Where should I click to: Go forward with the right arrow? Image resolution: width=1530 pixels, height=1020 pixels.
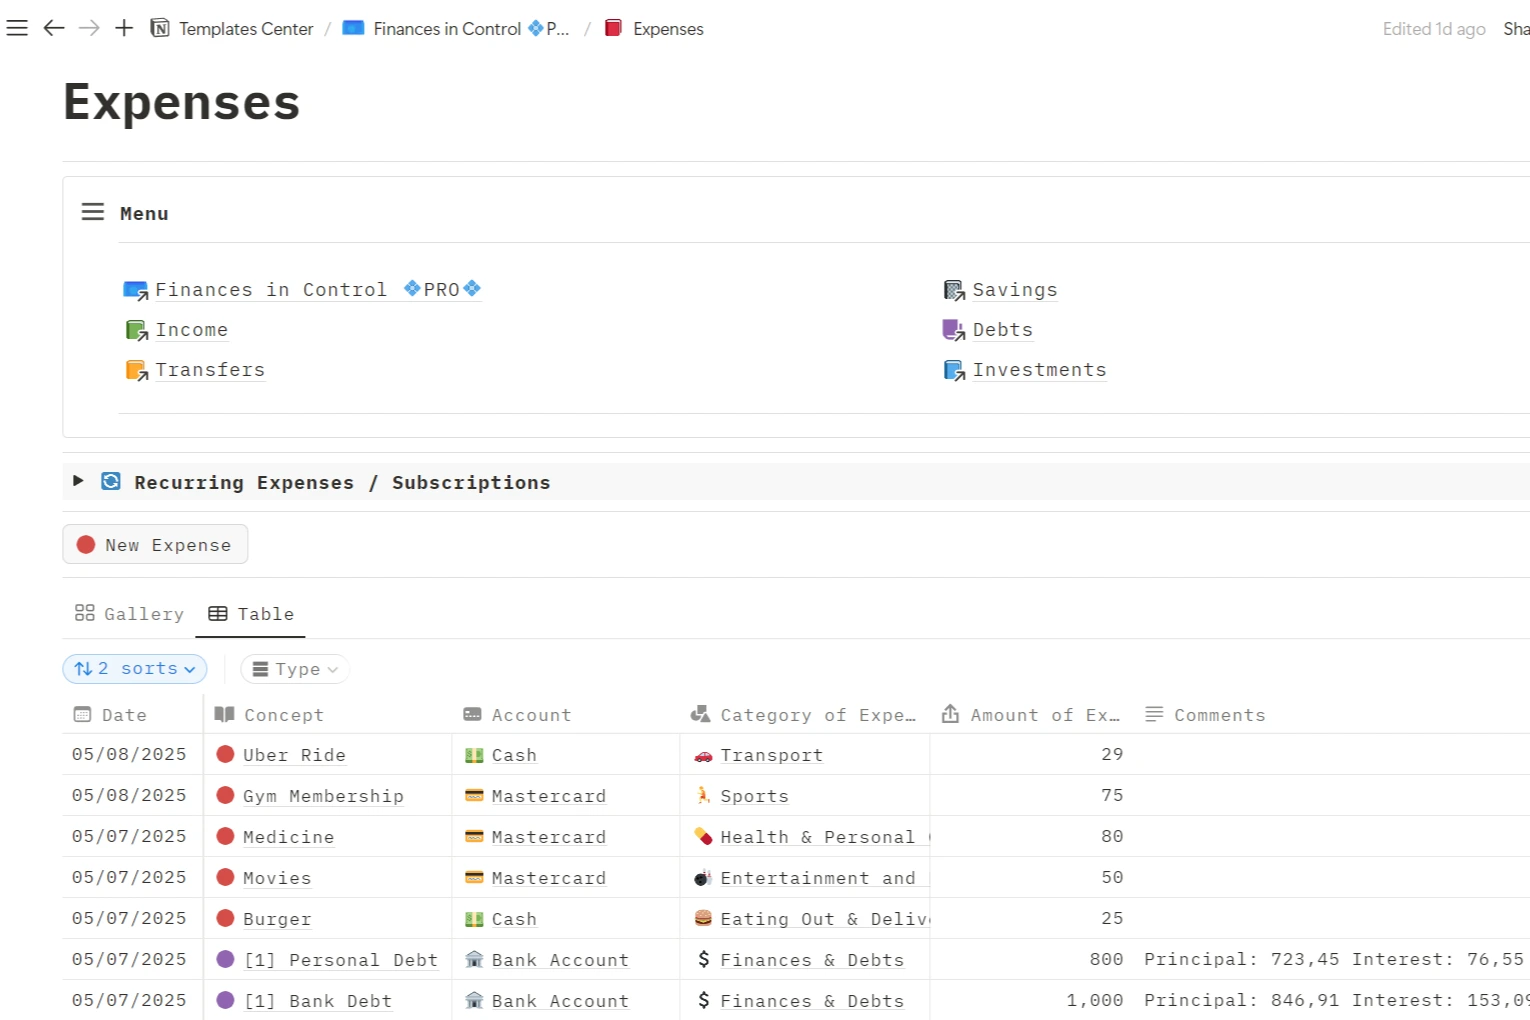point(89,28)
